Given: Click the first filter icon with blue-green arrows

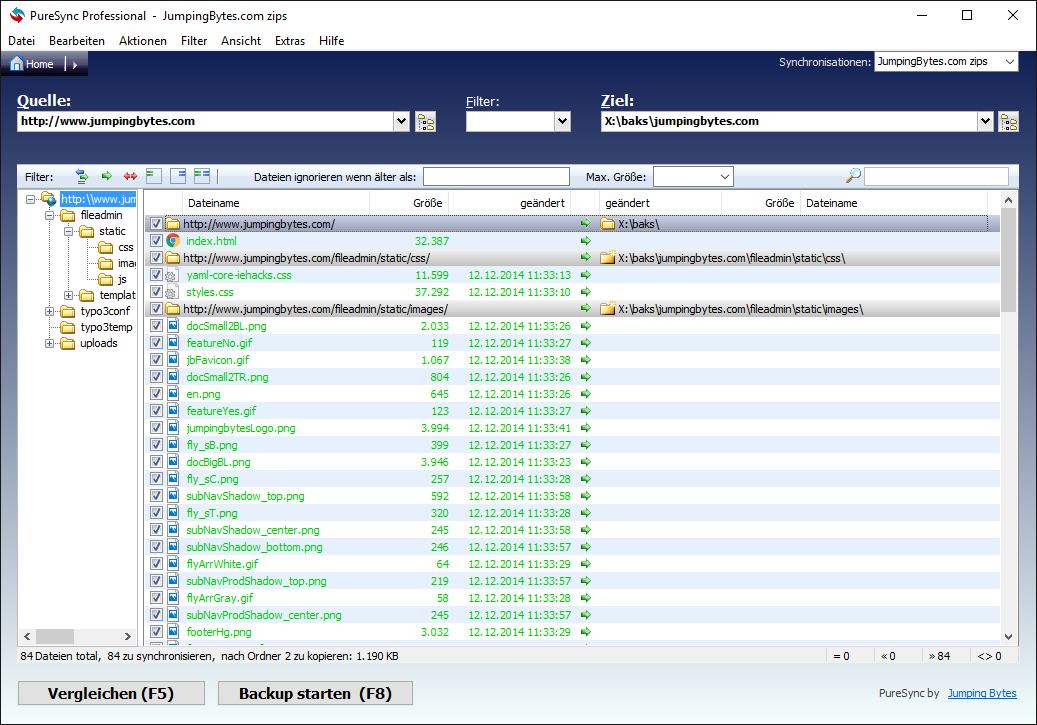Looking at the screenshot, I should tap(82, 176).
